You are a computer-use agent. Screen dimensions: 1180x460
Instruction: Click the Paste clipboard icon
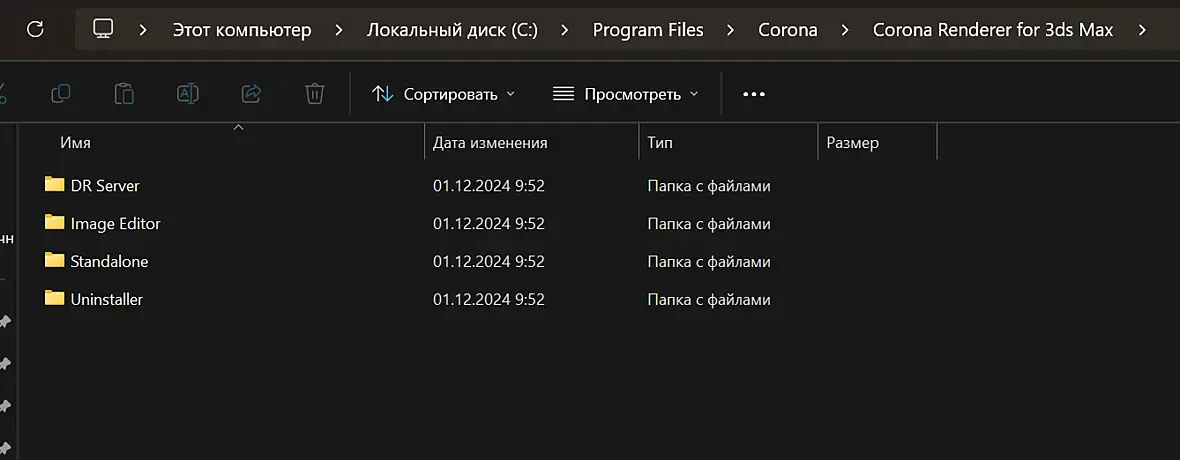coord(124,94)
